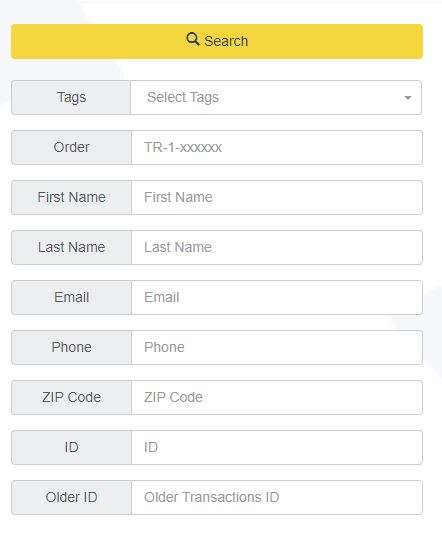Click into the First Name text box

click(277, 197)
